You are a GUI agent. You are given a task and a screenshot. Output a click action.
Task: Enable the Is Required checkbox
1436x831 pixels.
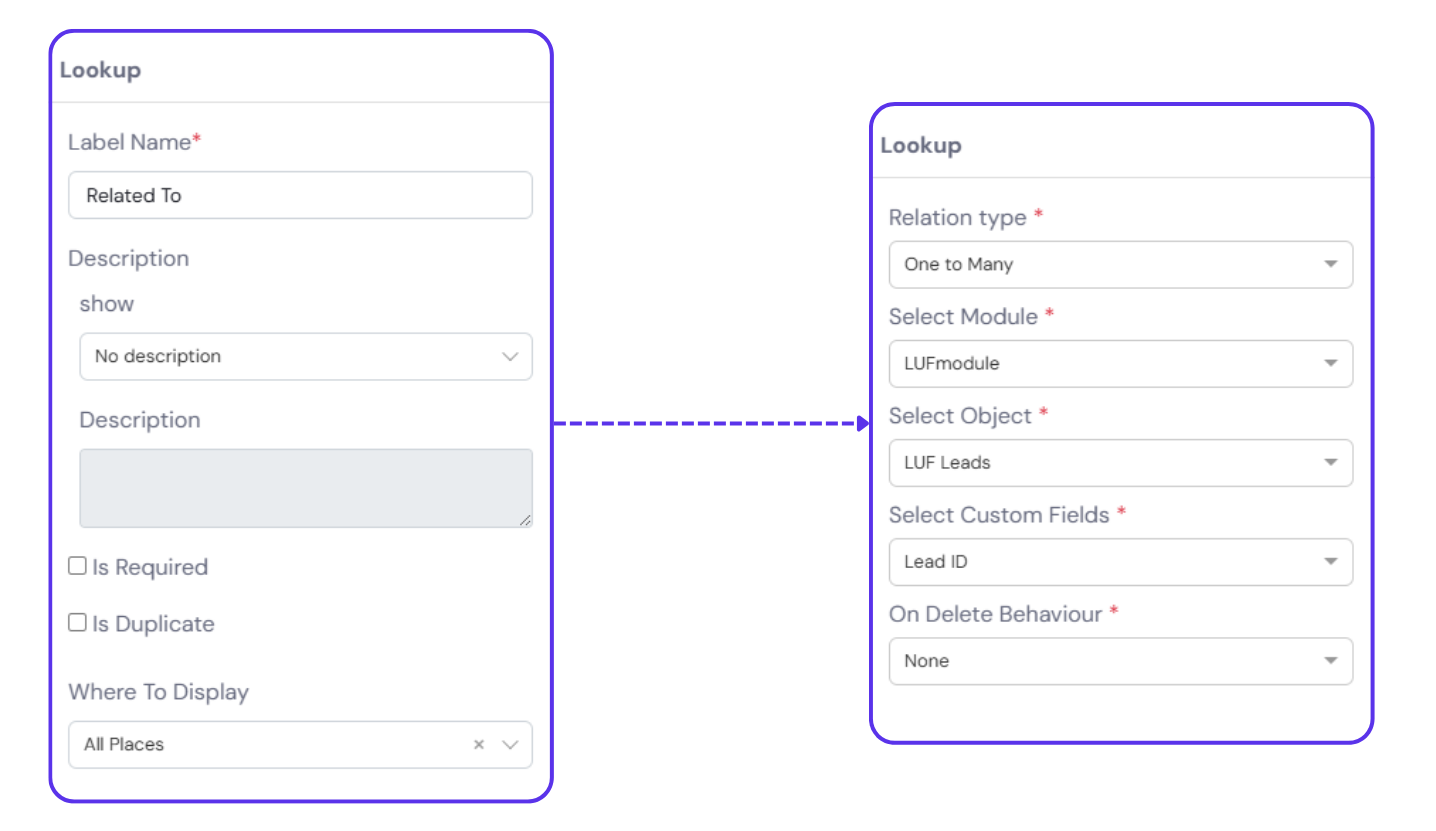pos(77,566)
